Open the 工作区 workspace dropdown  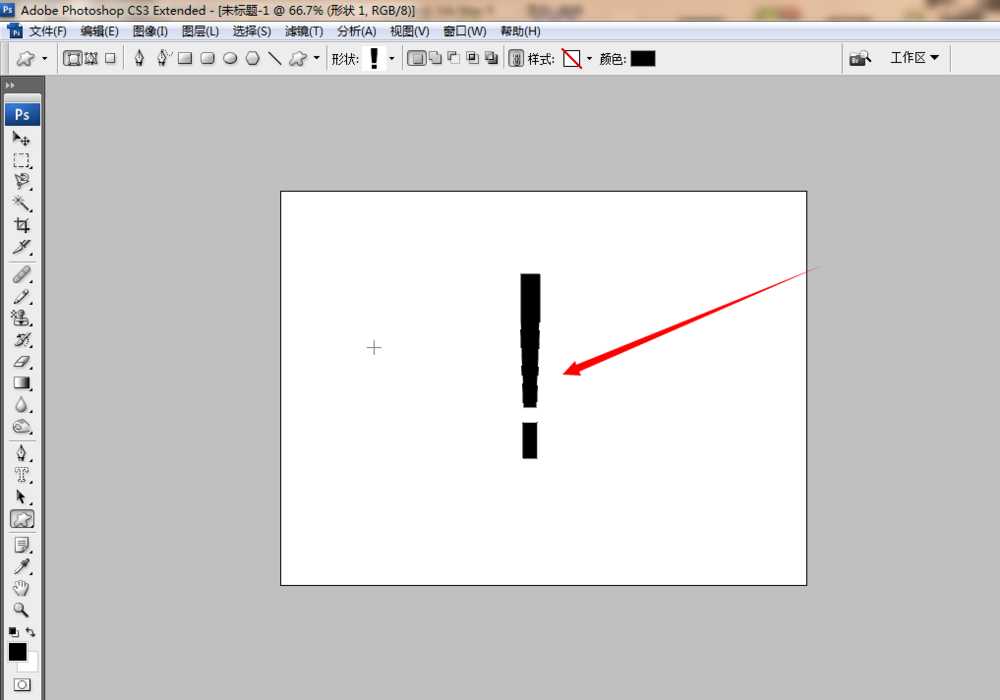click(914, 58)
